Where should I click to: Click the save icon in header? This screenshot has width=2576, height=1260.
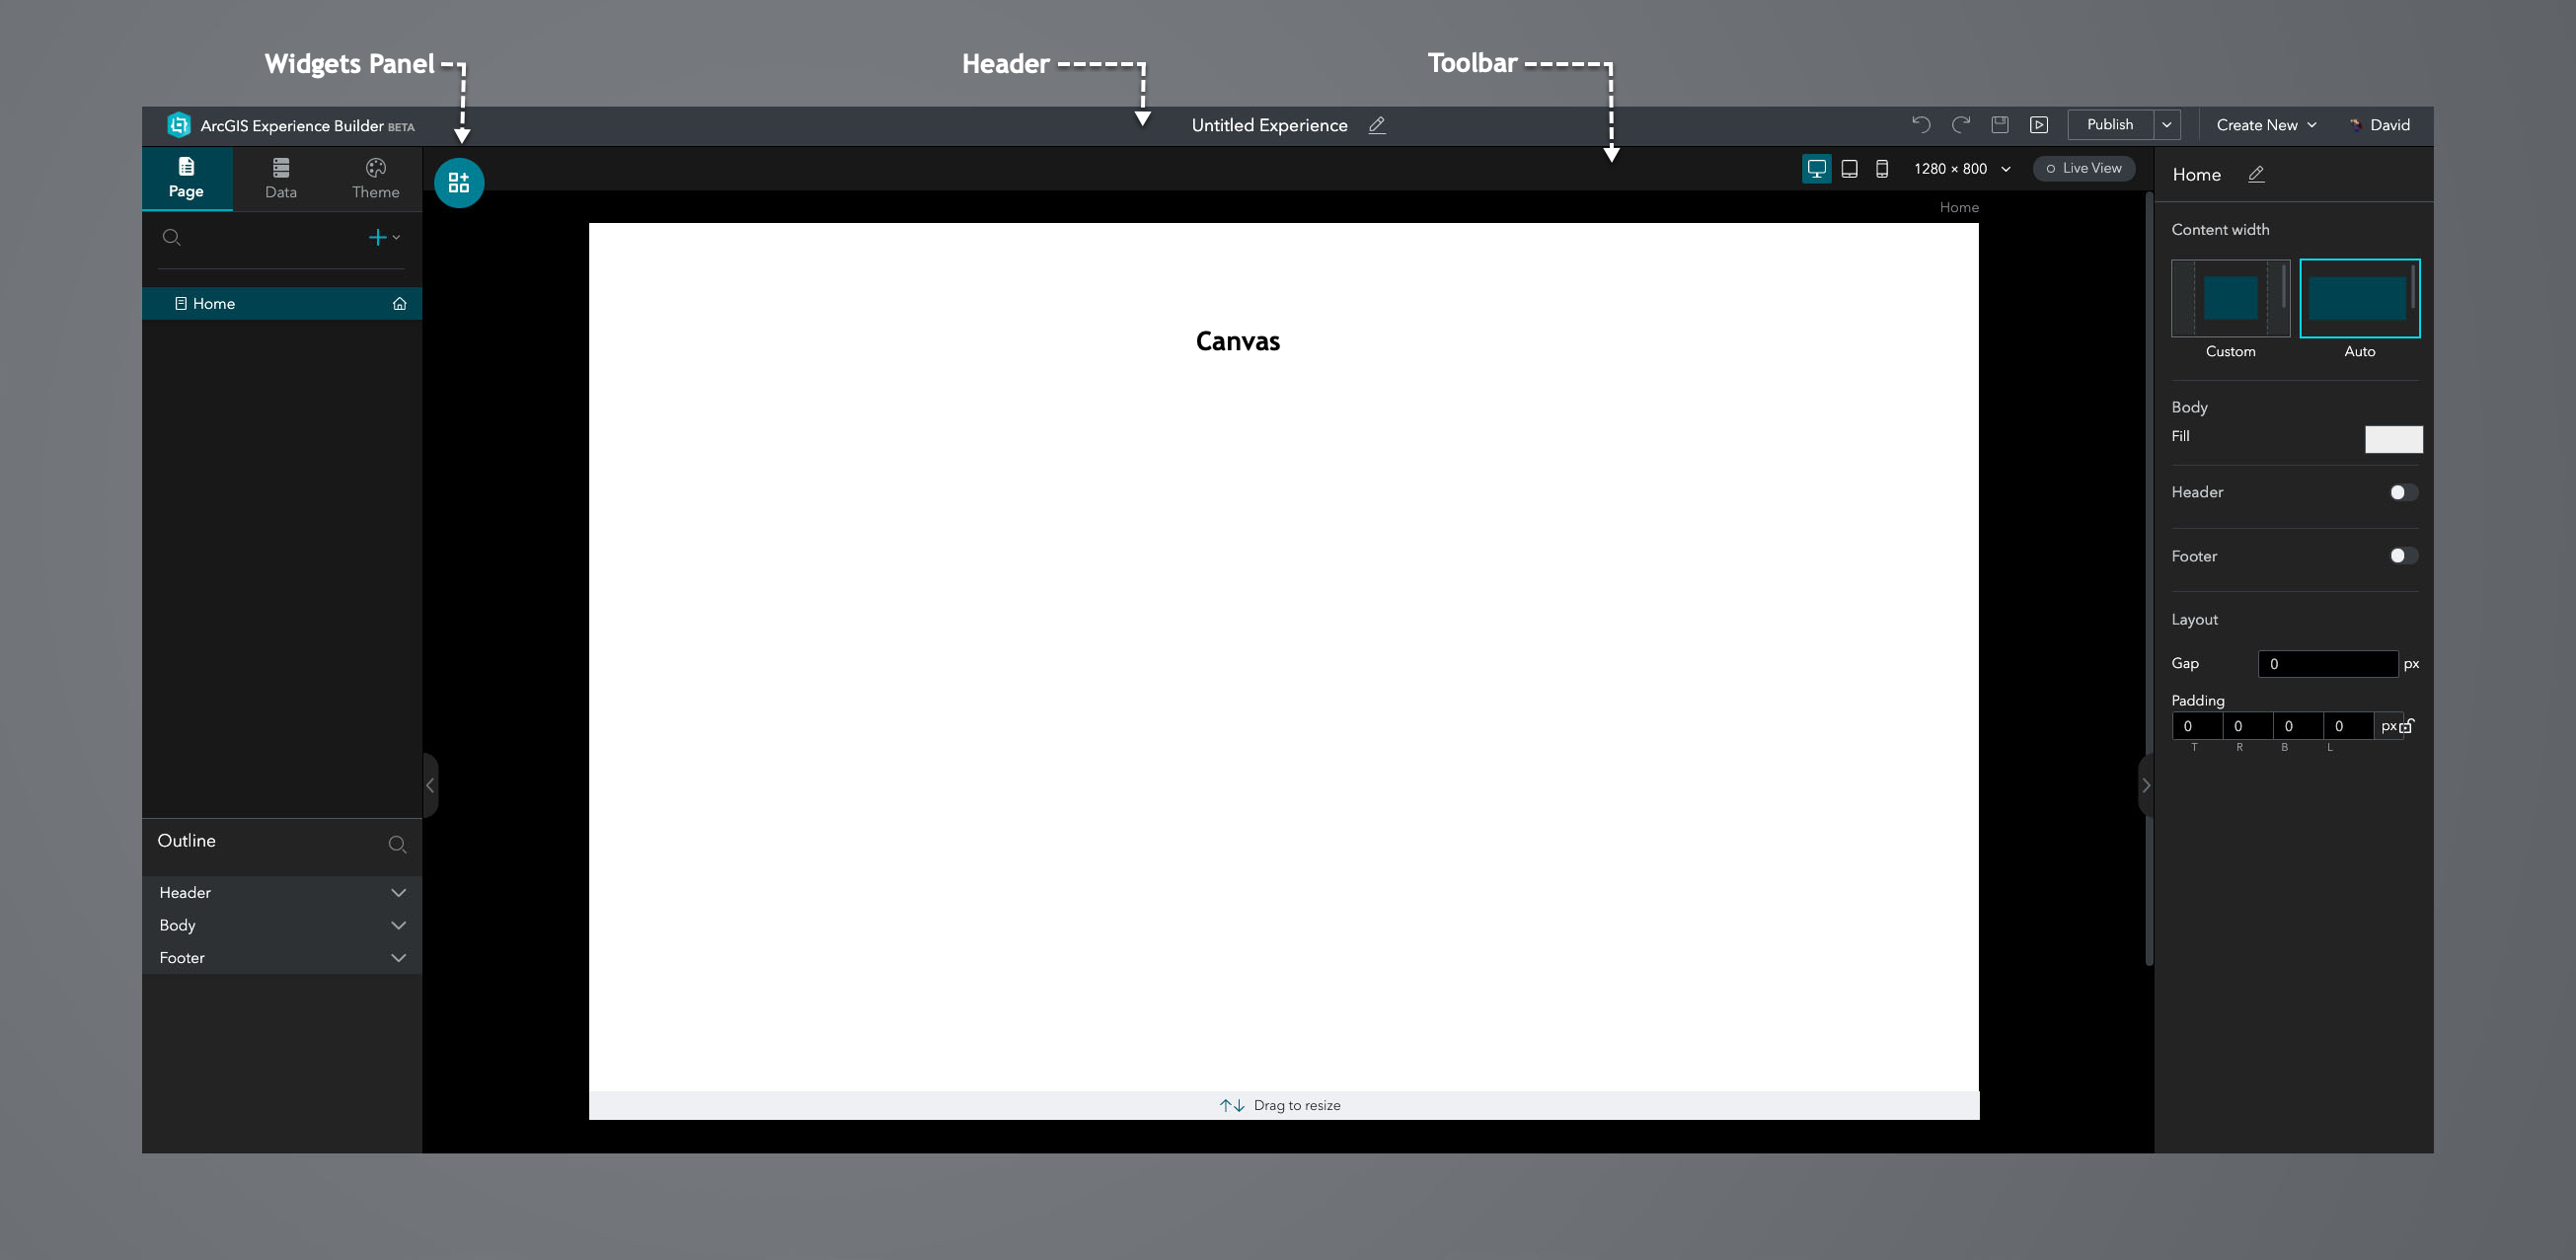click(2000, 125)
